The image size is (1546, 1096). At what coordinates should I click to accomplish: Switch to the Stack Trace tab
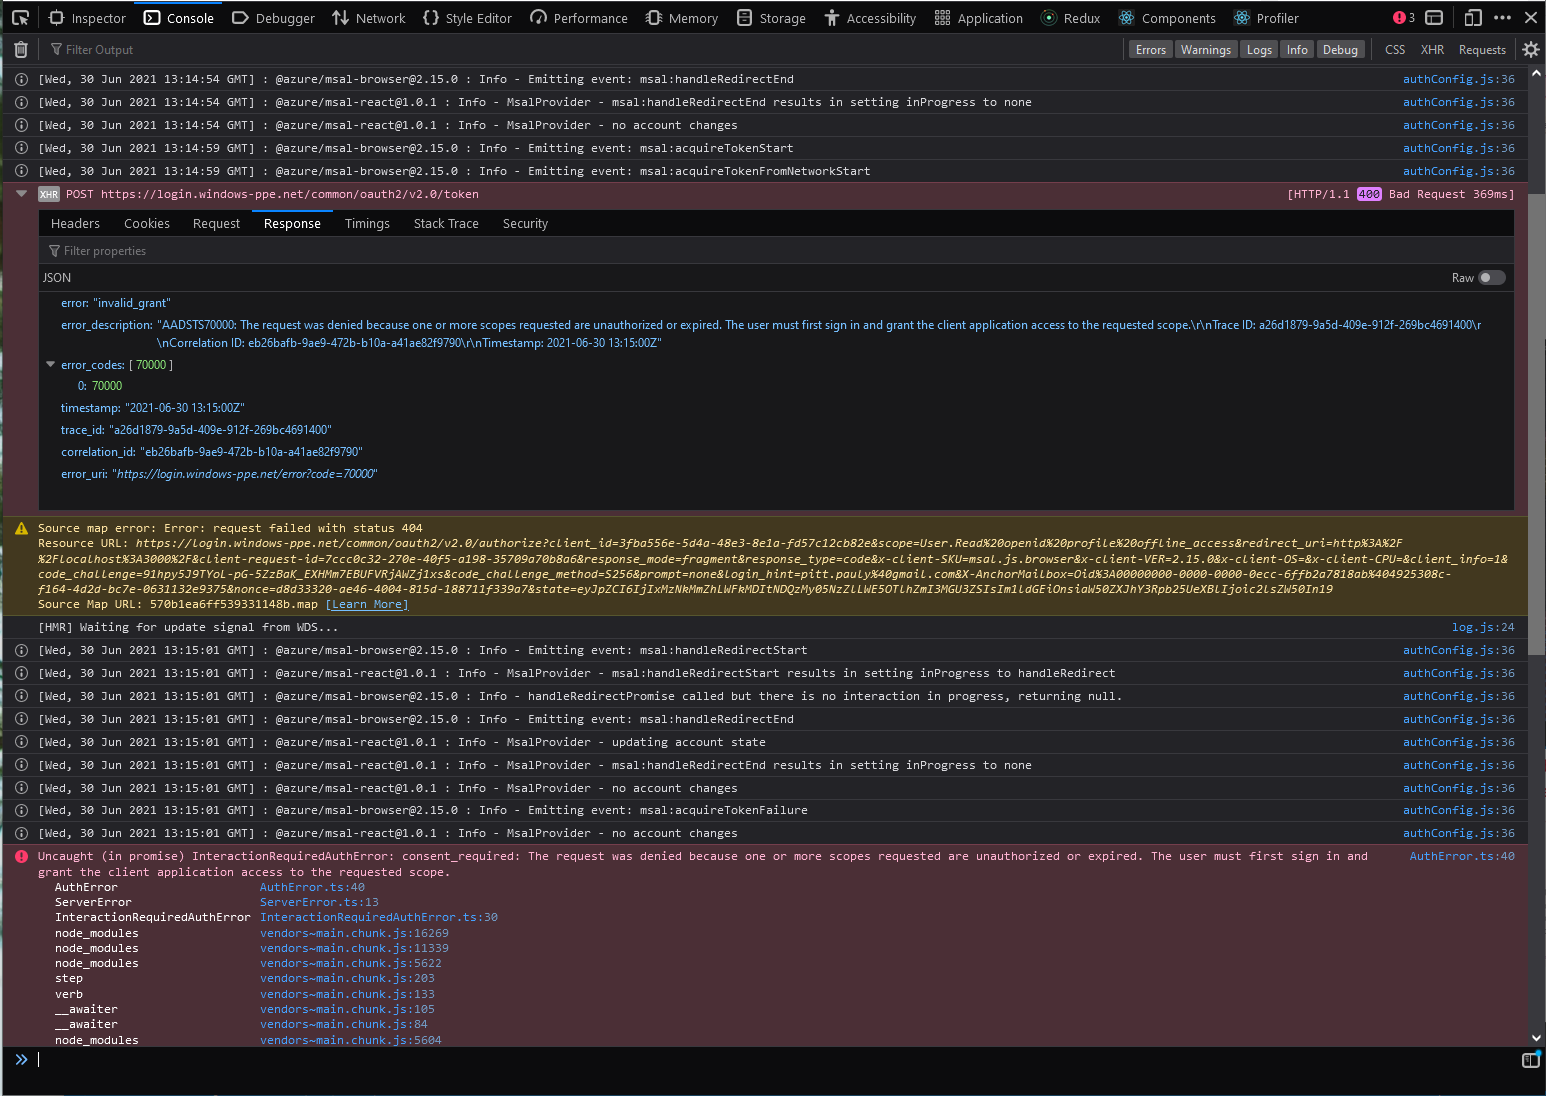(x=446, y=223)
